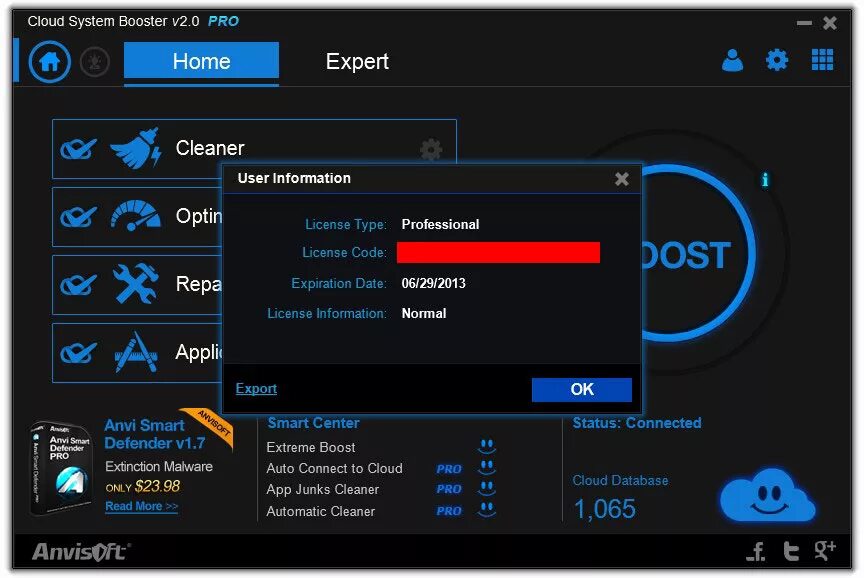This screenshot has height=578, width=864.
Task: Open the user account icon
Action: pyautogui.click(x=732, y=60)
